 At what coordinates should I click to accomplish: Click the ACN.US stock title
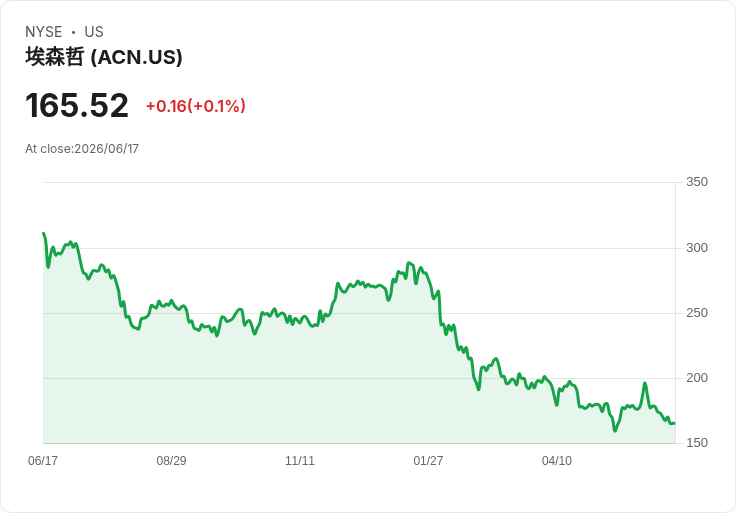(104, 57)
